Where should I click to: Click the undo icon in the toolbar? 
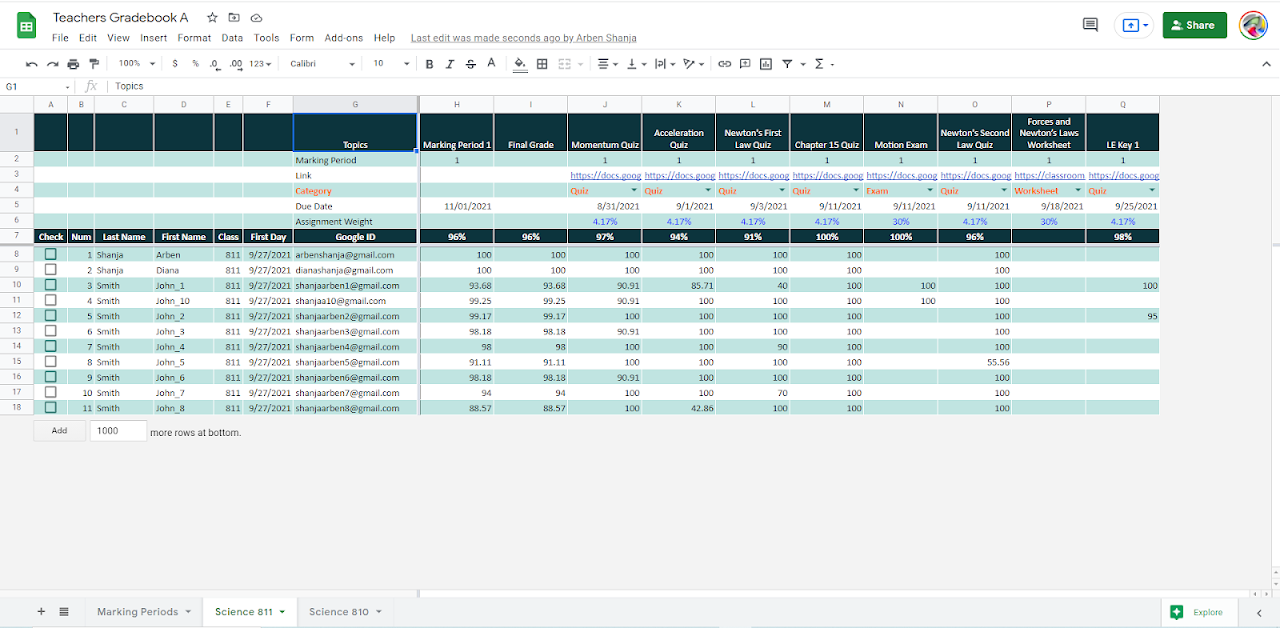coord(32,64)
